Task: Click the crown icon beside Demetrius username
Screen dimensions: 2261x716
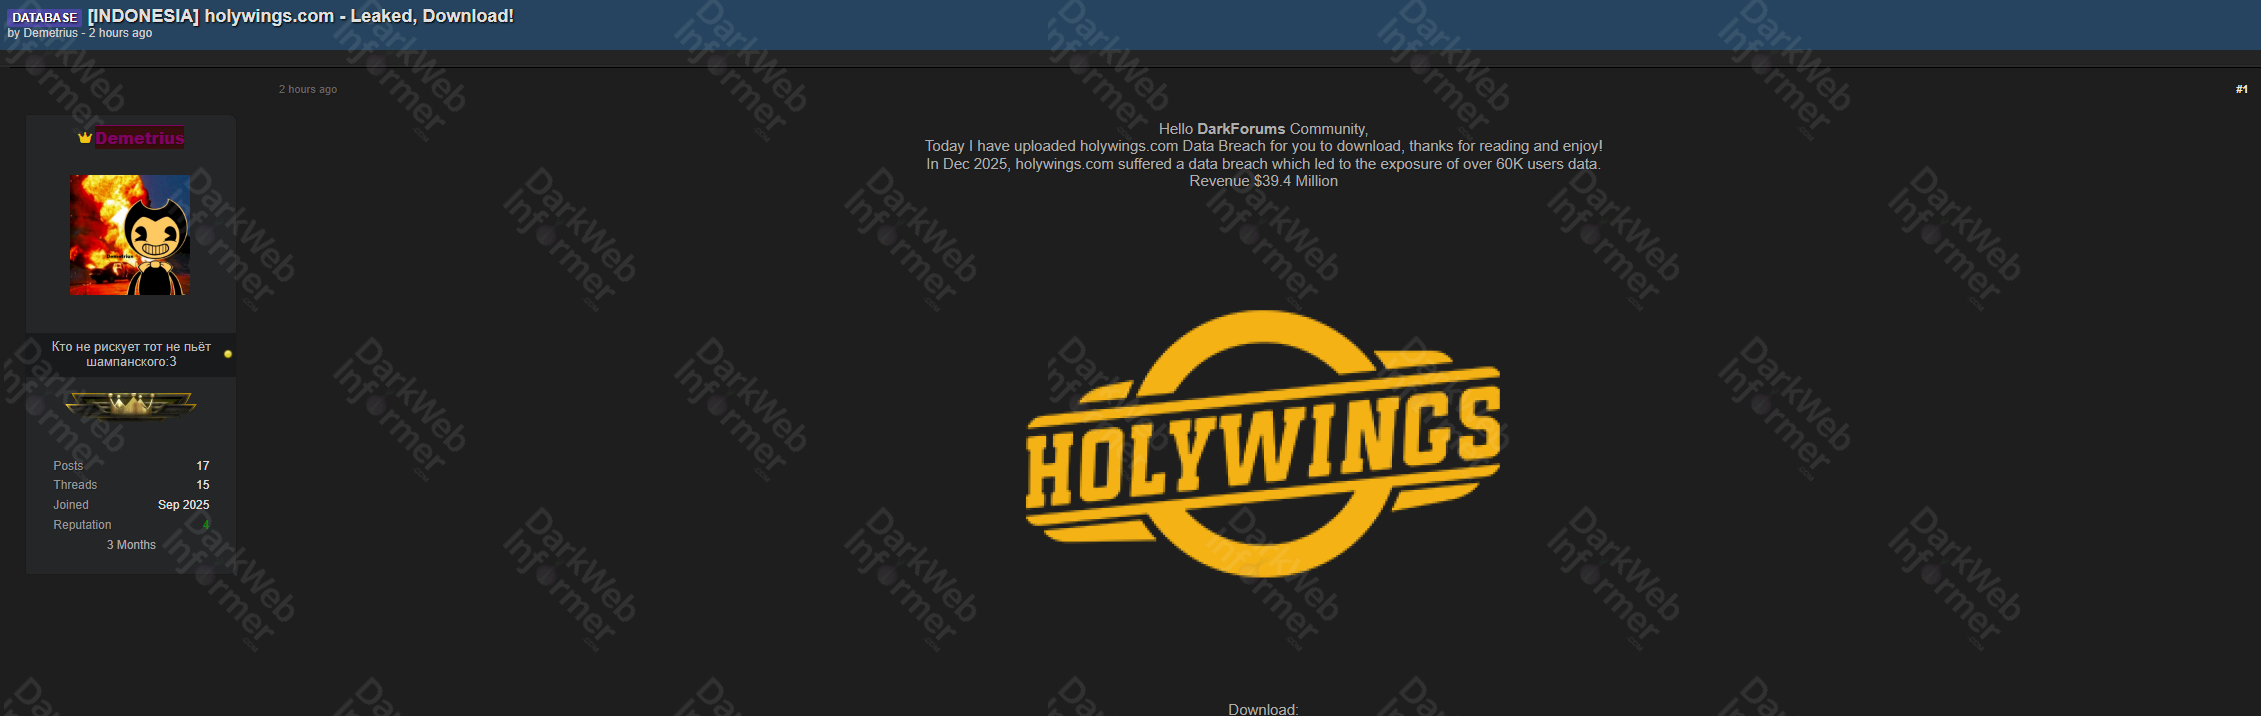Action: click(85, 138)
